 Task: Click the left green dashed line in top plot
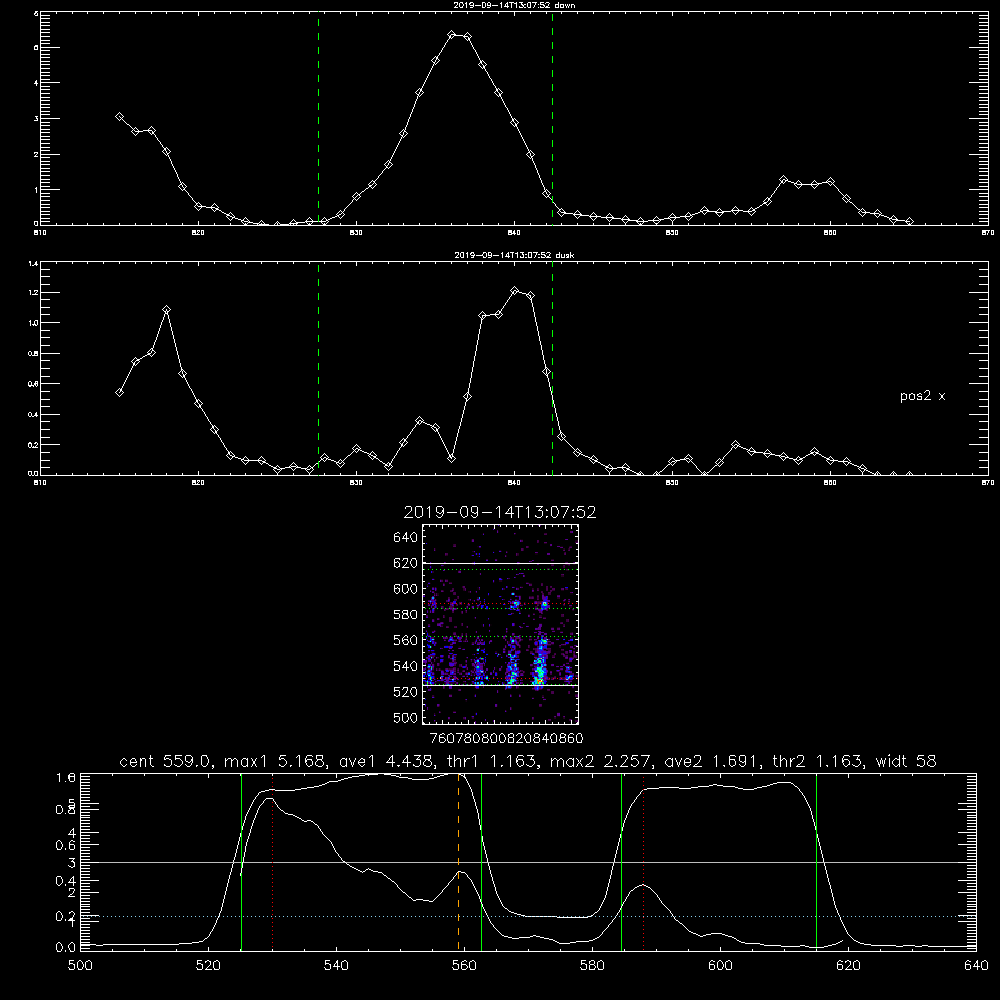(x=318, y=118)
